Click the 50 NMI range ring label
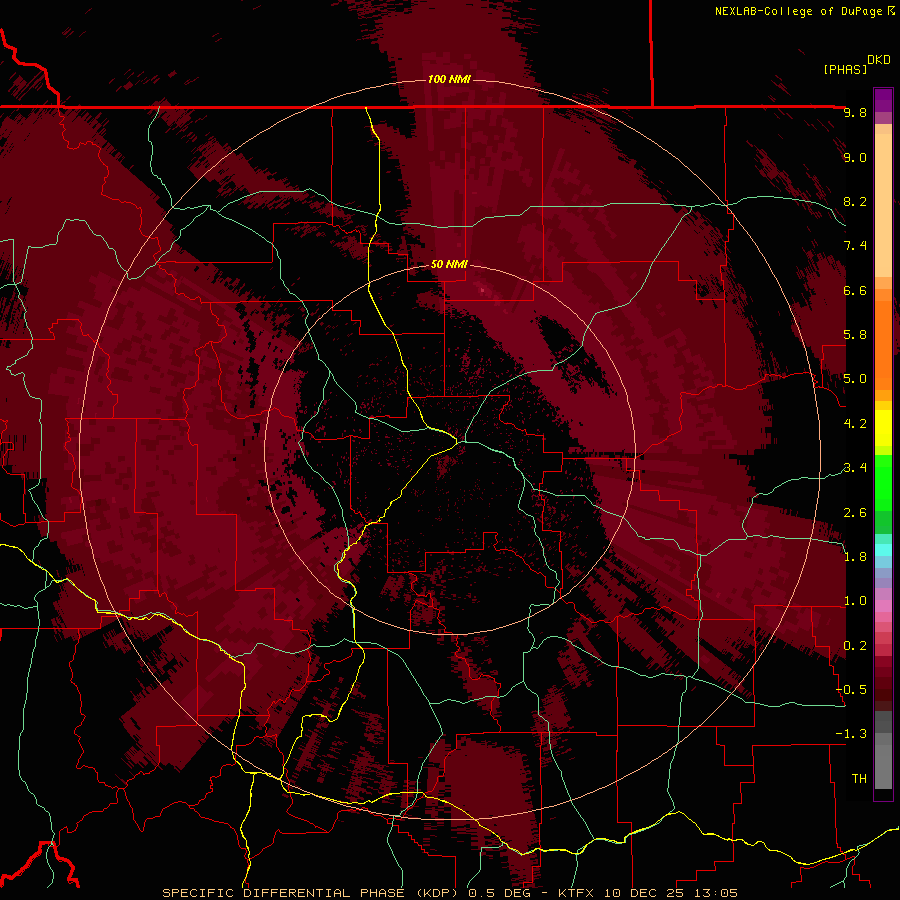The image size is (900, 900). (x=449, y=264)
